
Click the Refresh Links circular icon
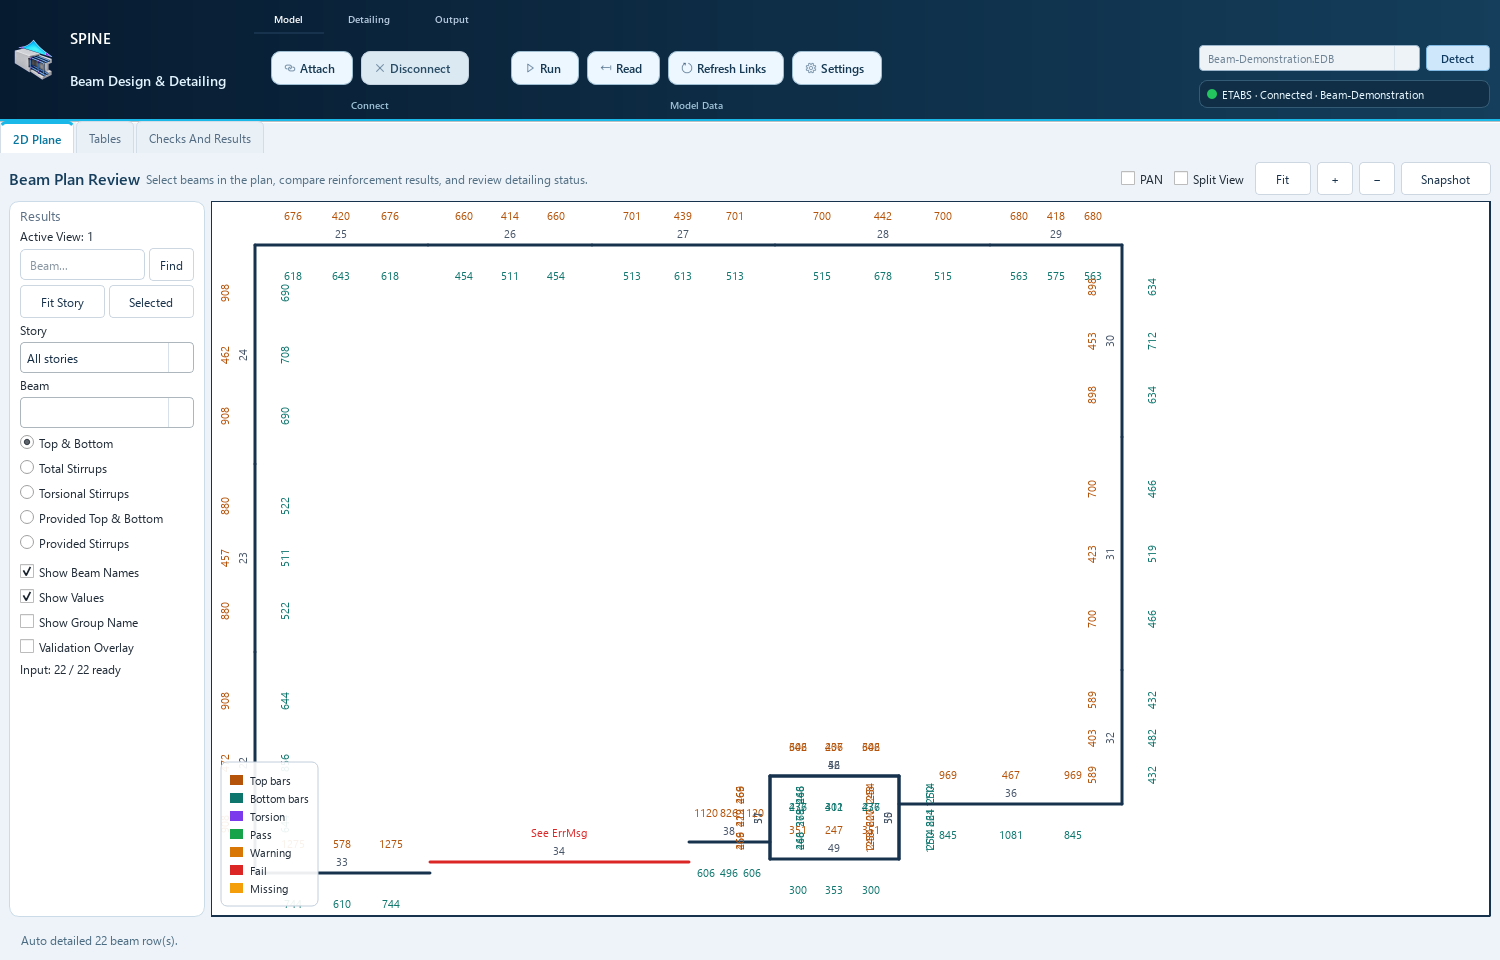click(x=687, y=69)
